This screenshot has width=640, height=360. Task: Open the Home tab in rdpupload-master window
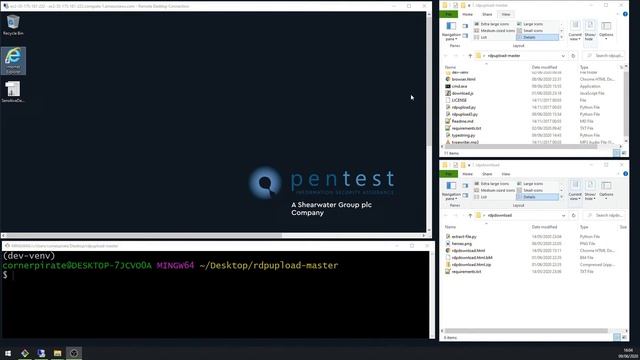467,14
